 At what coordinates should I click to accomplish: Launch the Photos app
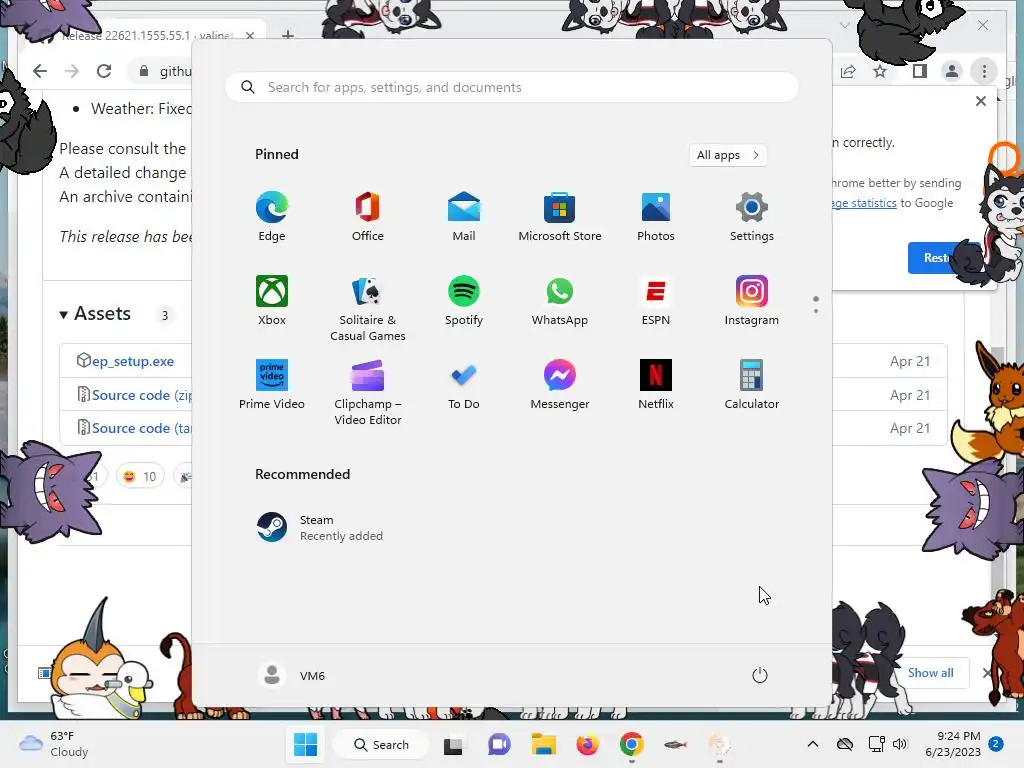(x=656, y=217)
